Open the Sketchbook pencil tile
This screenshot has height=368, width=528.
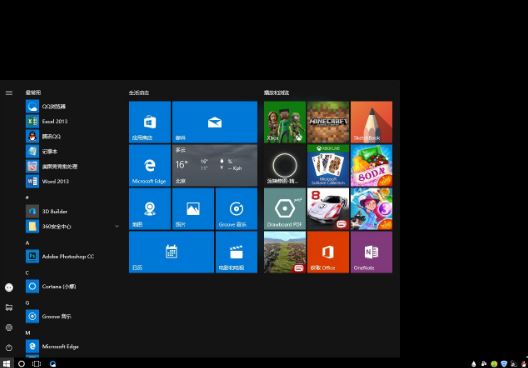[371, 122]
